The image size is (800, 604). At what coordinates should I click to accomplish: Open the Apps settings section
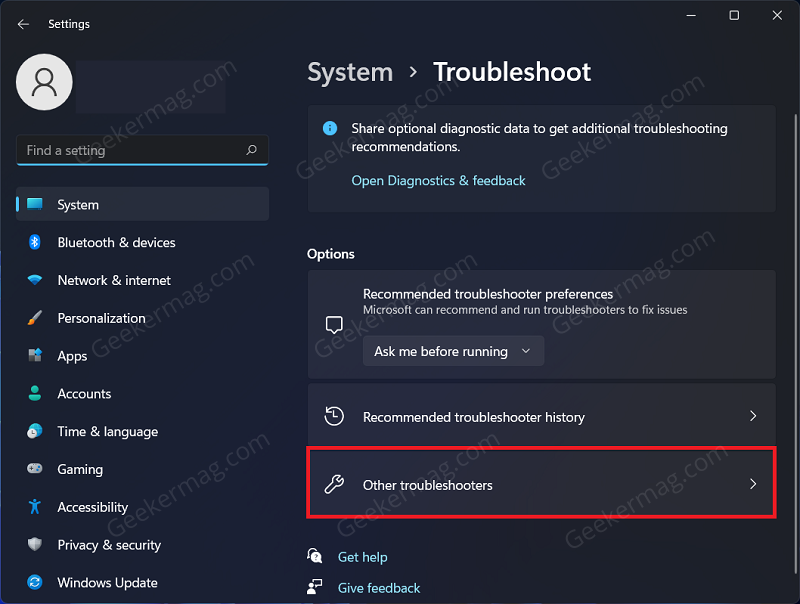[x=142, y=356]
